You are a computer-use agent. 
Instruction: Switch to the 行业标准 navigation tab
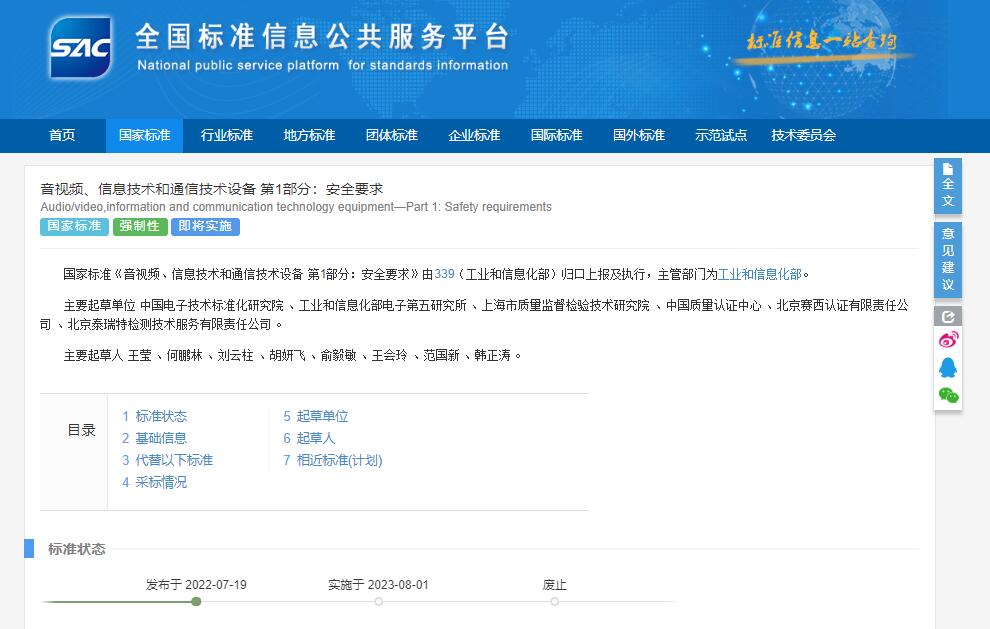point(226,135)
